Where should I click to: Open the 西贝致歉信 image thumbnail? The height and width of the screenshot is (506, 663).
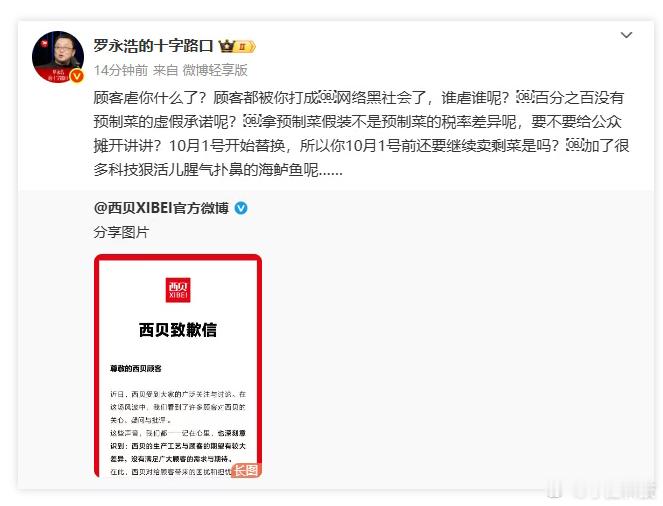click(x=178, y=366)
